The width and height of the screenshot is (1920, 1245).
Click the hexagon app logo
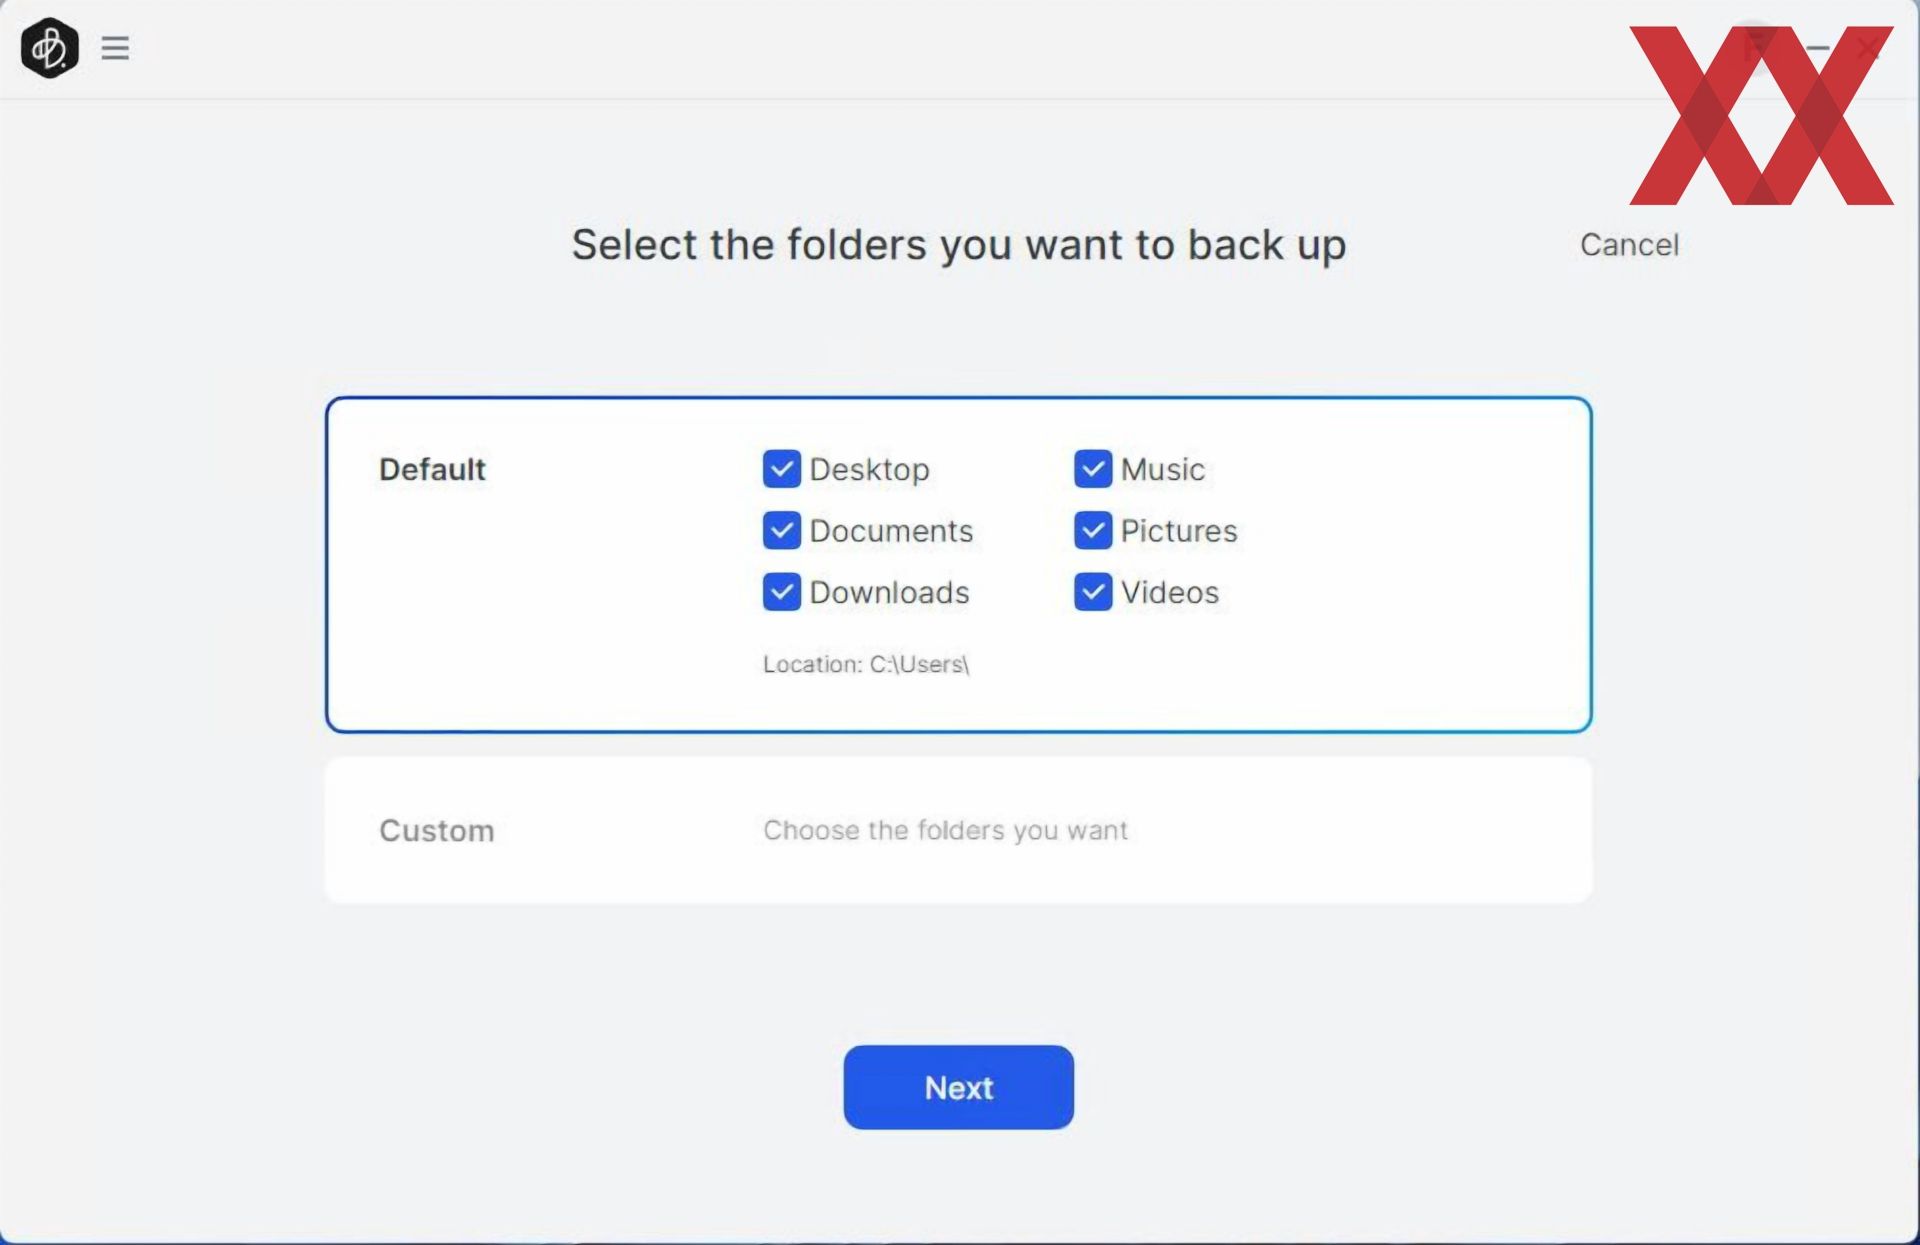pos(50,47)
